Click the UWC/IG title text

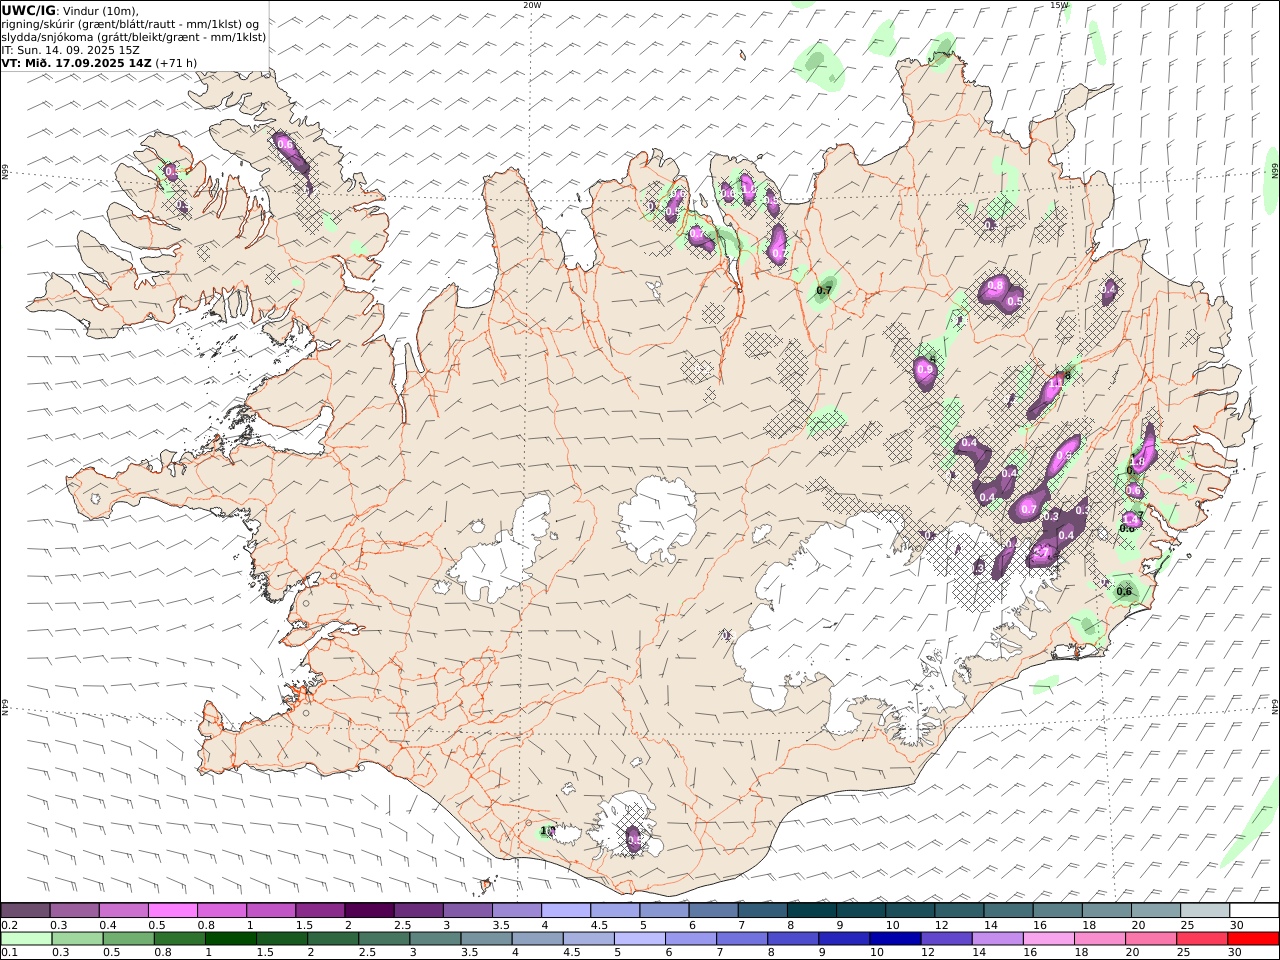(x=29, y=10)
